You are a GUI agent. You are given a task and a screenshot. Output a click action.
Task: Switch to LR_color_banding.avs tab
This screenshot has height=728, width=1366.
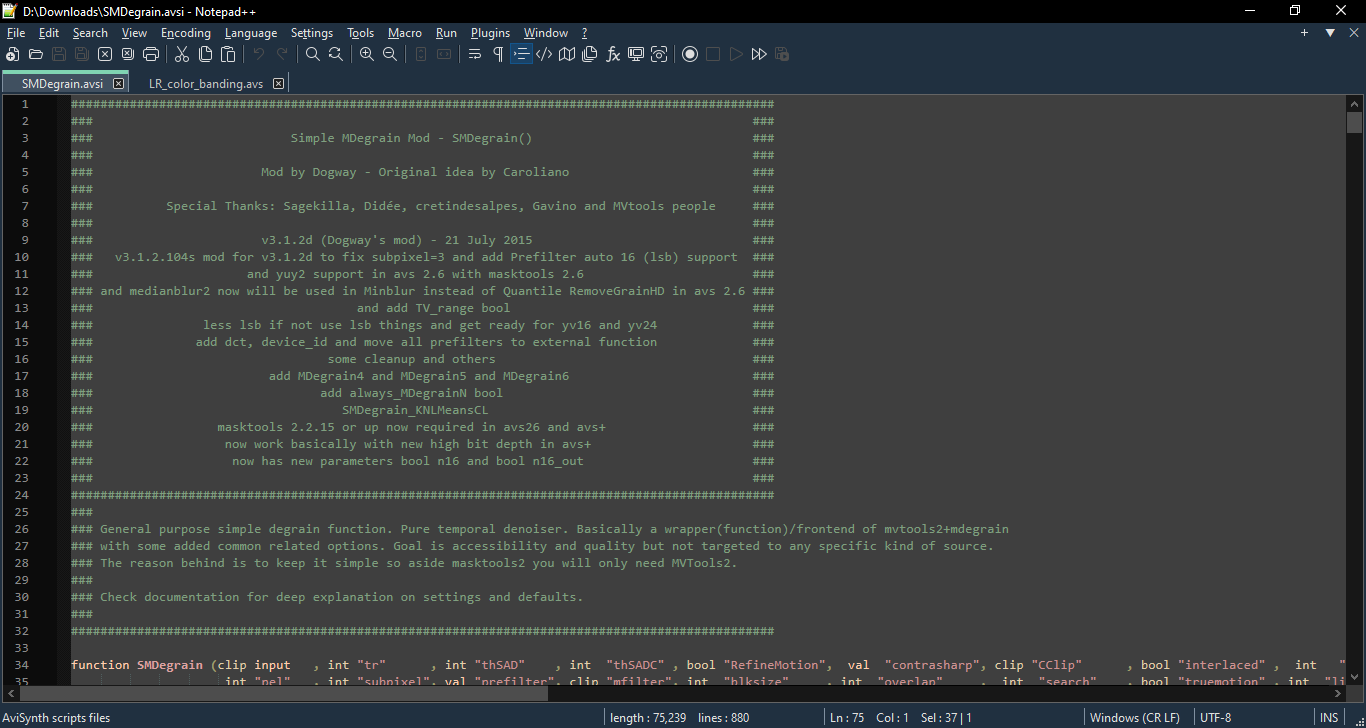tap(206, 84)
